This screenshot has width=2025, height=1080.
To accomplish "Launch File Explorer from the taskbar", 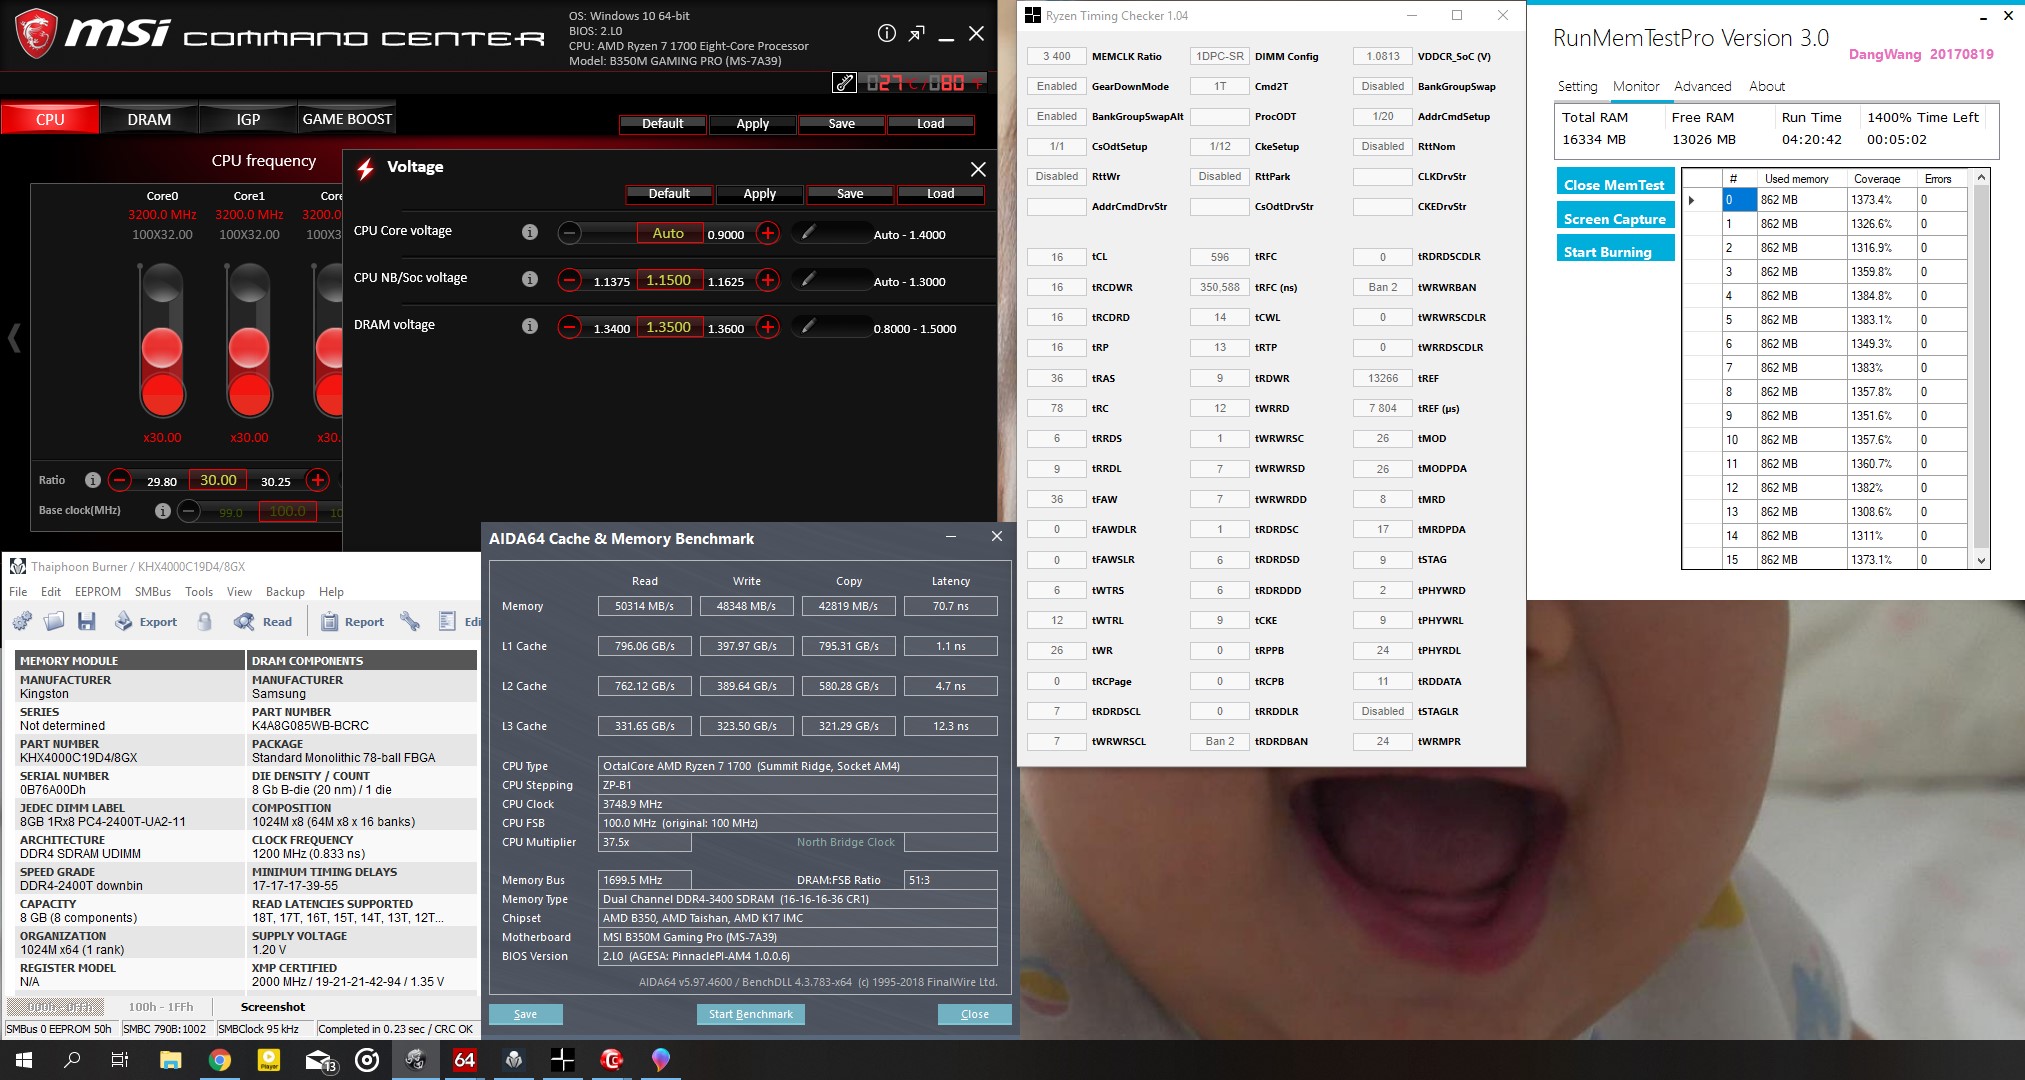I will click(170, 1060).
